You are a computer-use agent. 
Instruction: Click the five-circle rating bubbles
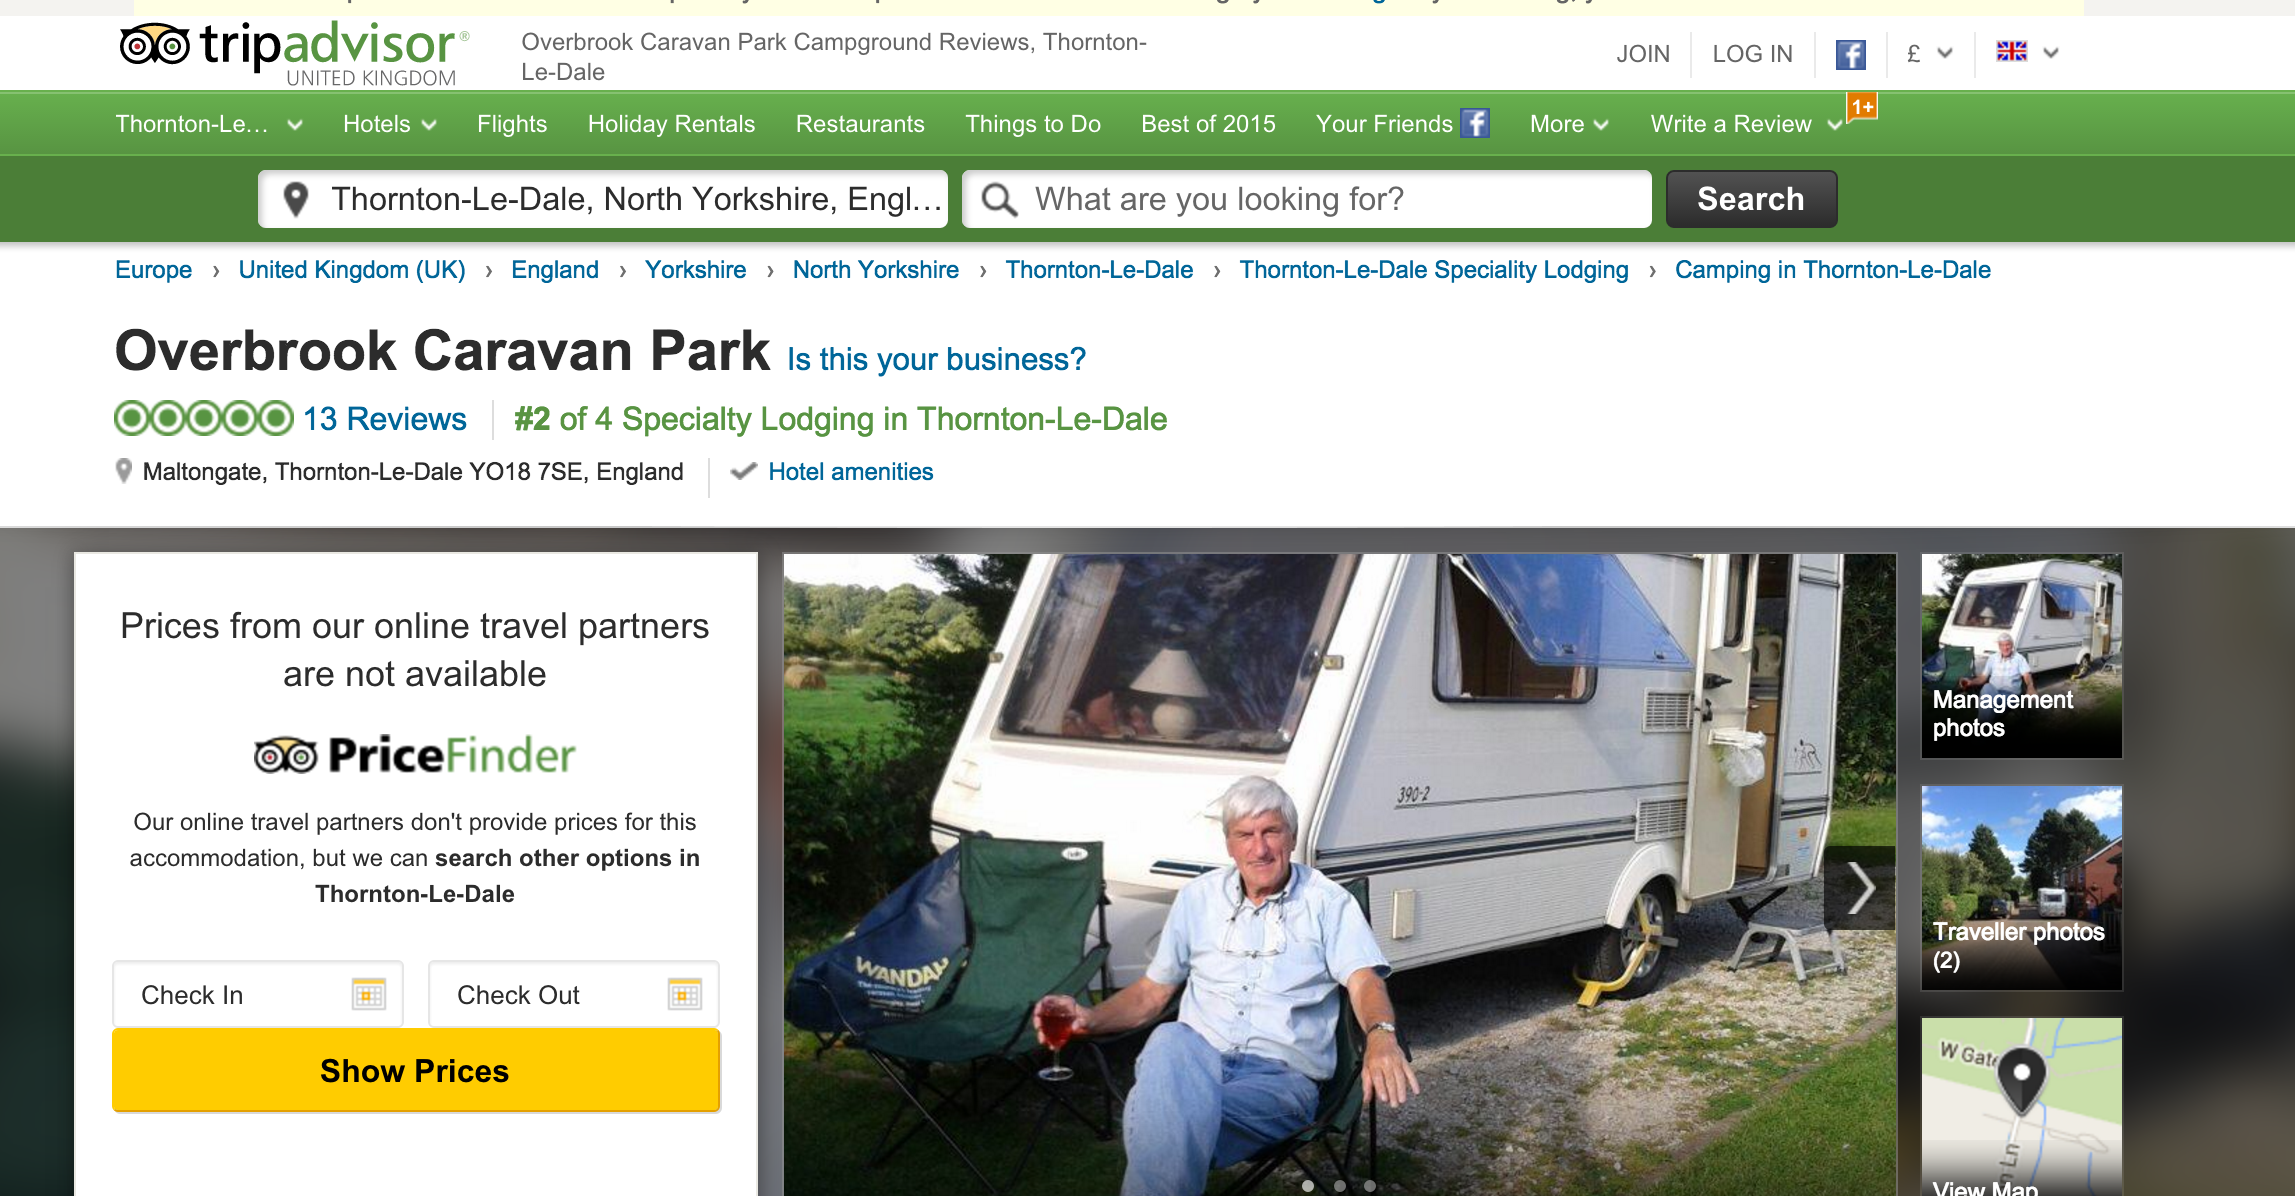click(x=204, y=418)
